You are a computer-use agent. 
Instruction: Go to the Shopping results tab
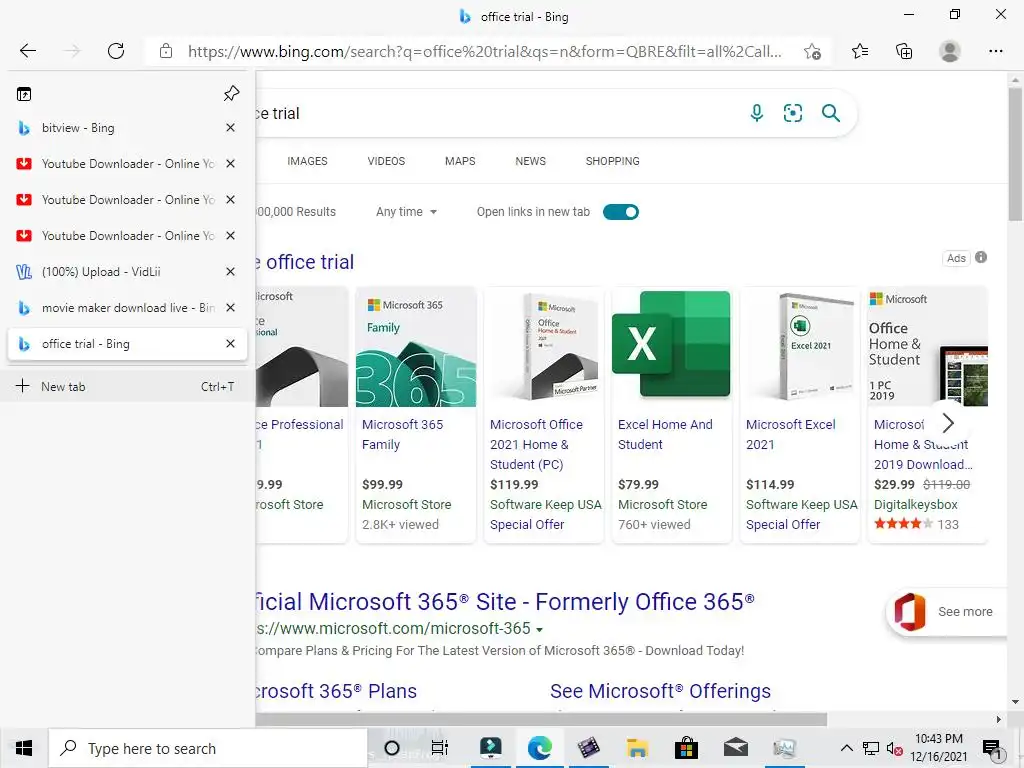click(x=613, y=161)
